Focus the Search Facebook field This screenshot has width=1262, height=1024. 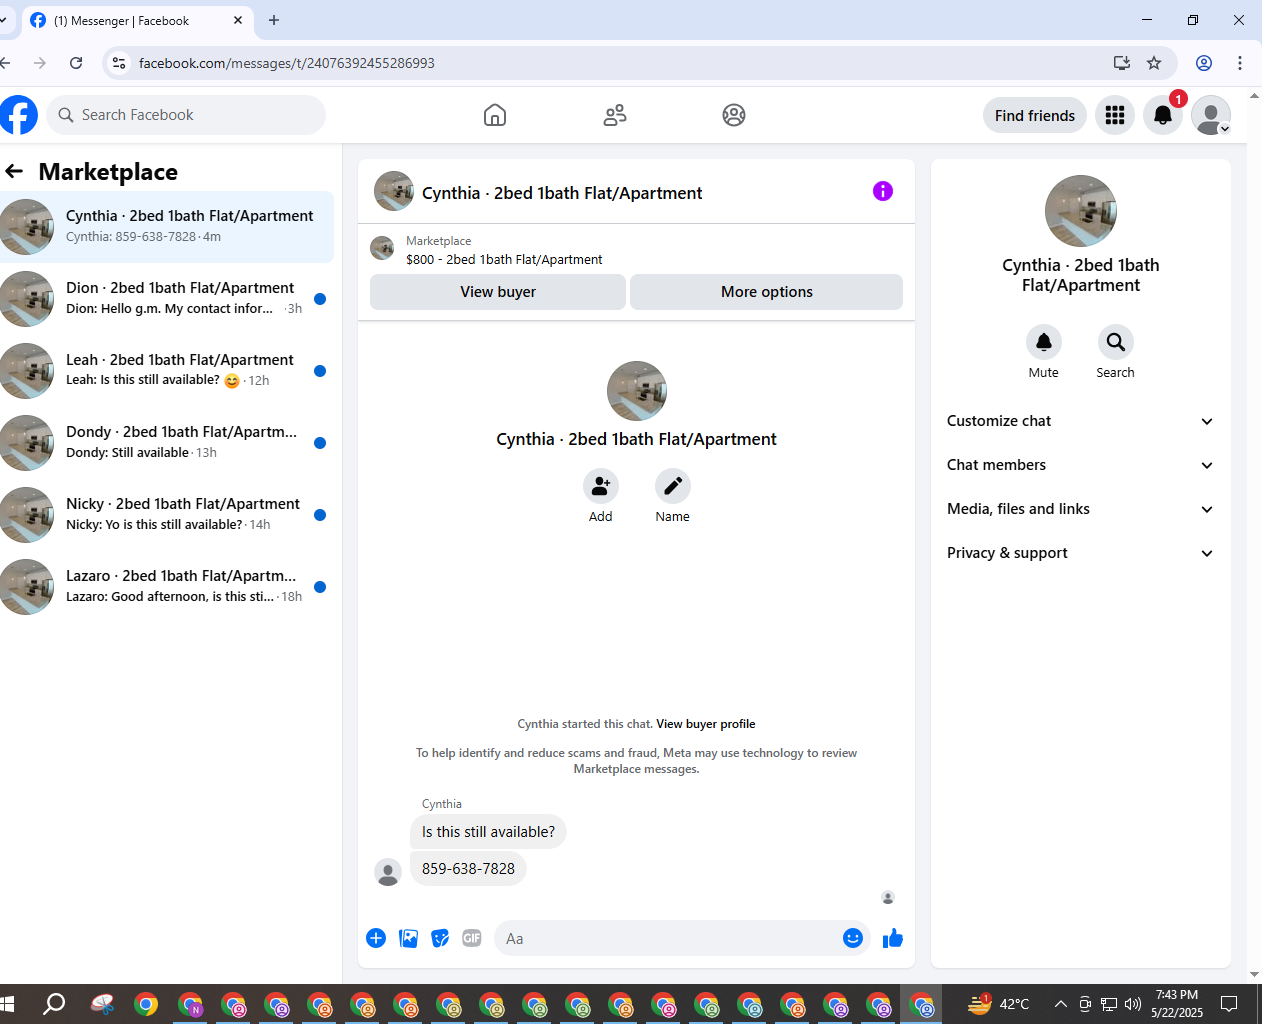(x=187, y=115)
